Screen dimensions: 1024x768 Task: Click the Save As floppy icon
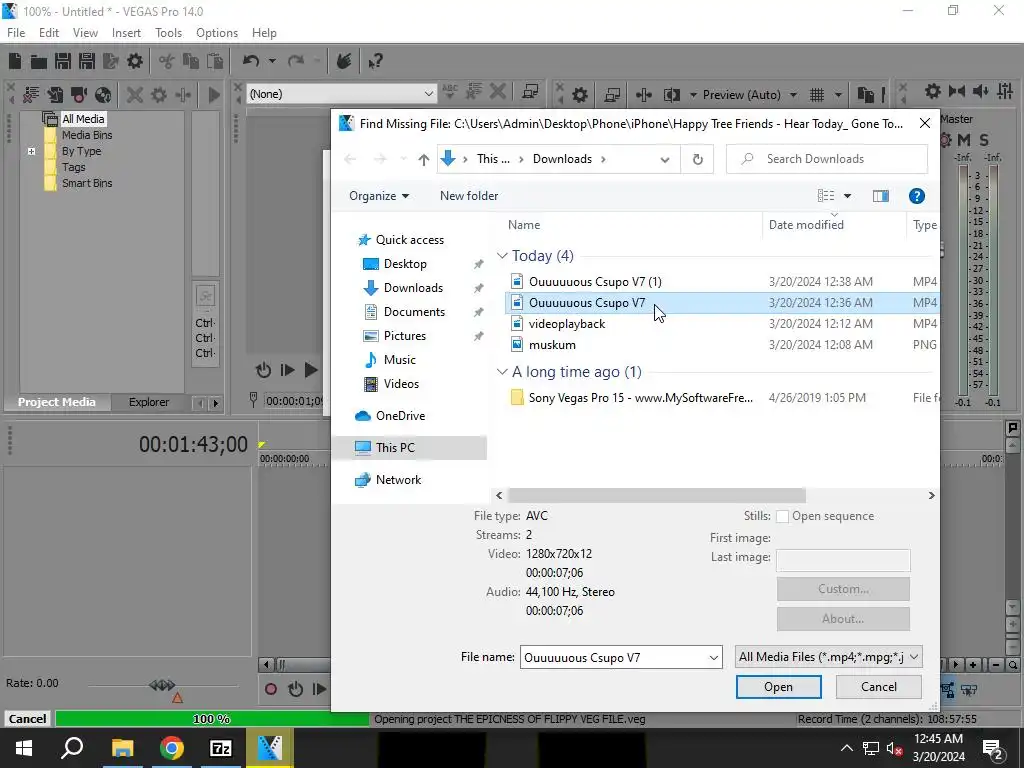(87, 61)
